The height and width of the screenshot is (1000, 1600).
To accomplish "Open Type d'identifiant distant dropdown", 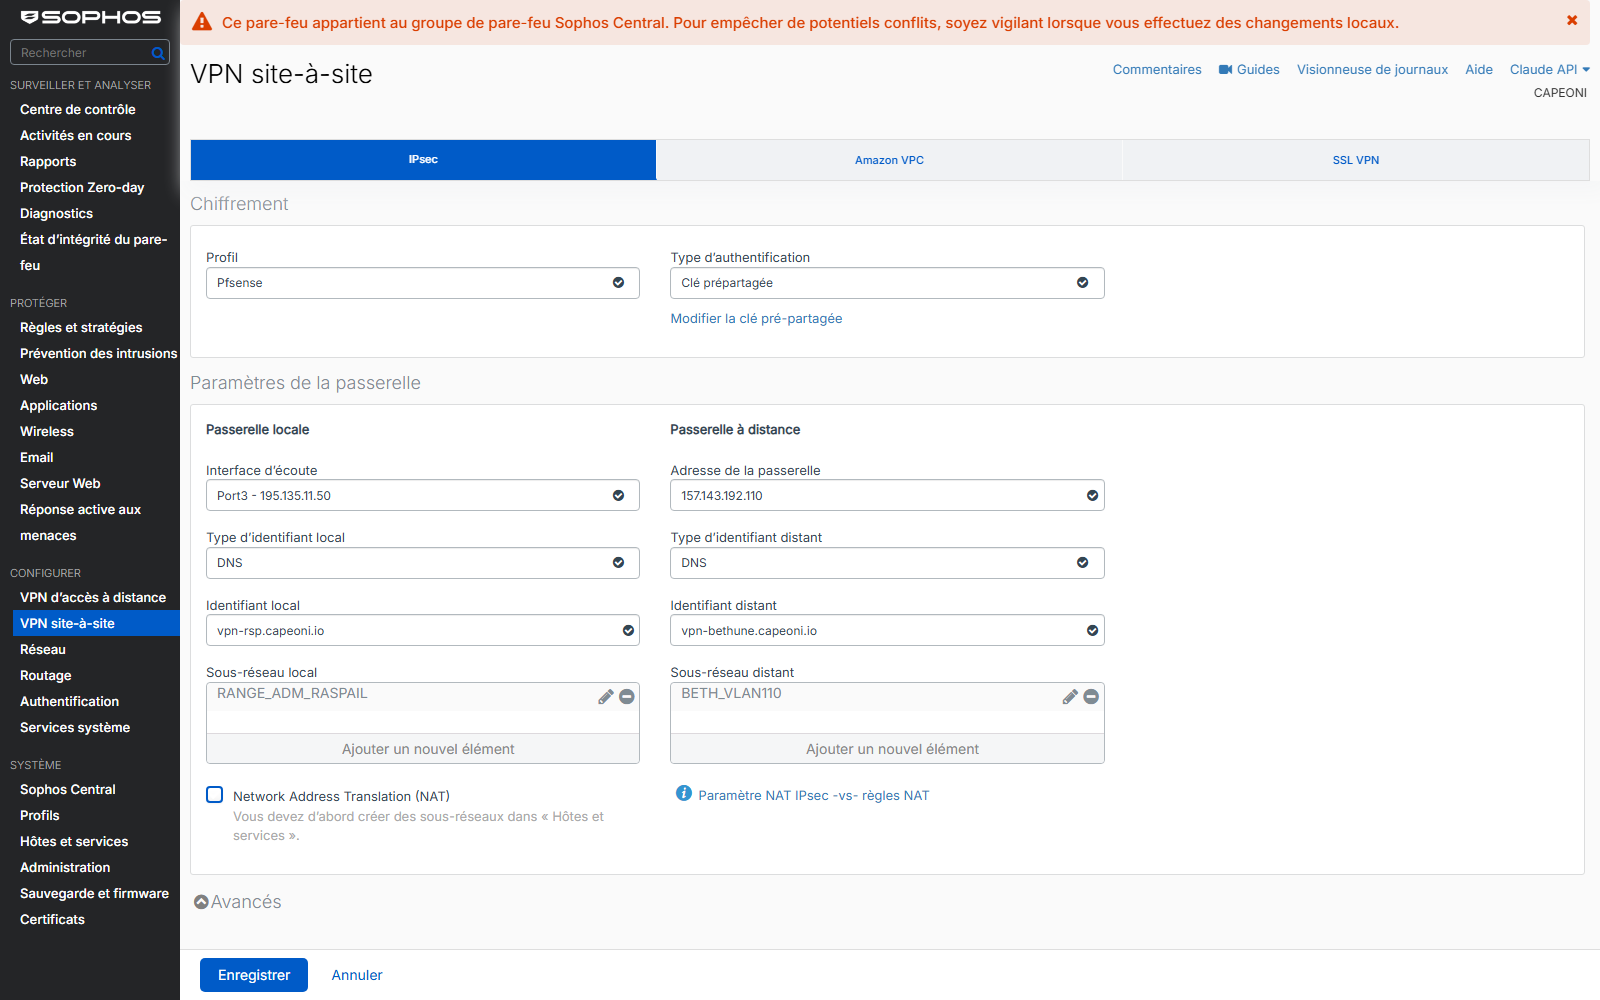I will [887, 563].
